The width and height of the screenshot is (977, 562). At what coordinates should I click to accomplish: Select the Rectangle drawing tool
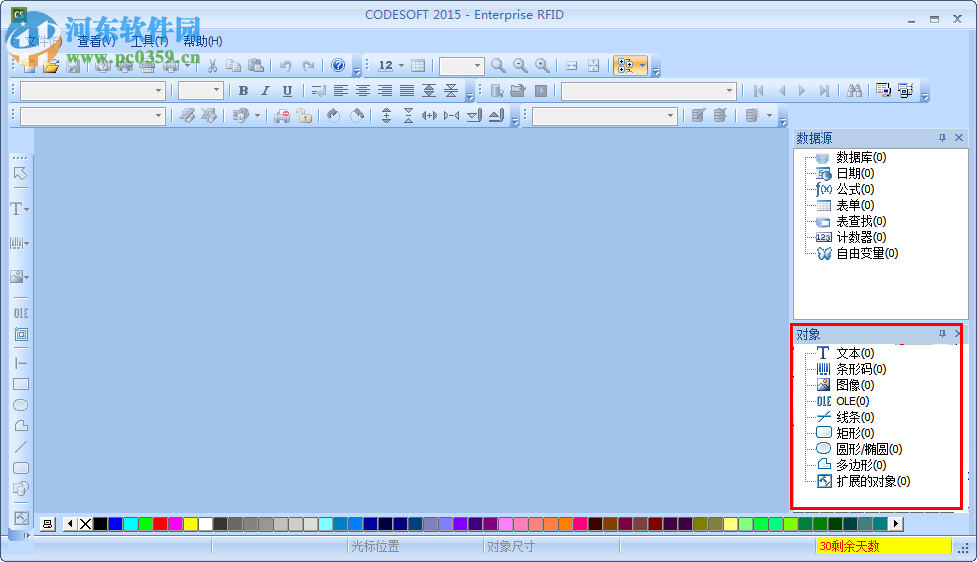(21, 384)
